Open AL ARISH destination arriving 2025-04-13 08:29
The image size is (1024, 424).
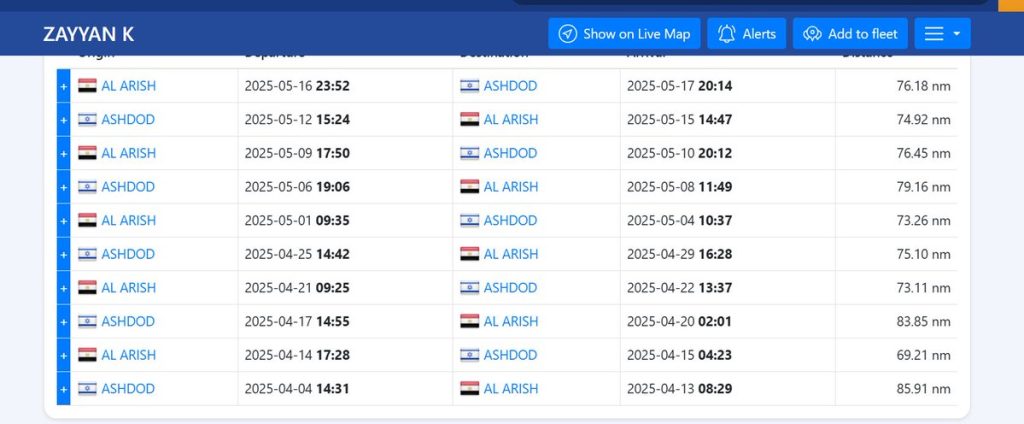[510, 389]
